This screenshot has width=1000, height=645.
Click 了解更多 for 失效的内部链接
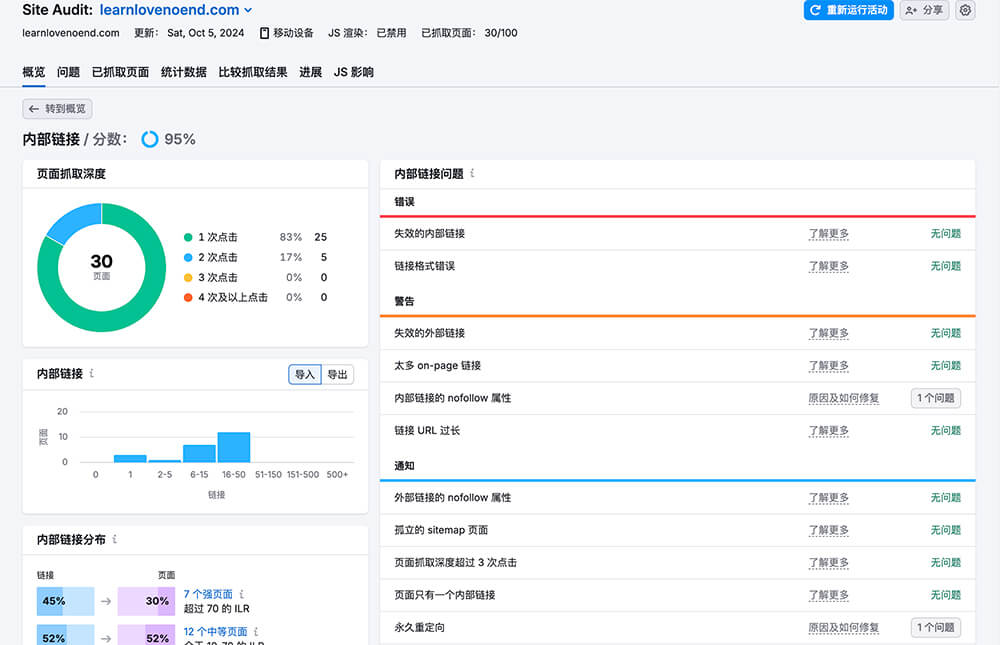(828, 234)
